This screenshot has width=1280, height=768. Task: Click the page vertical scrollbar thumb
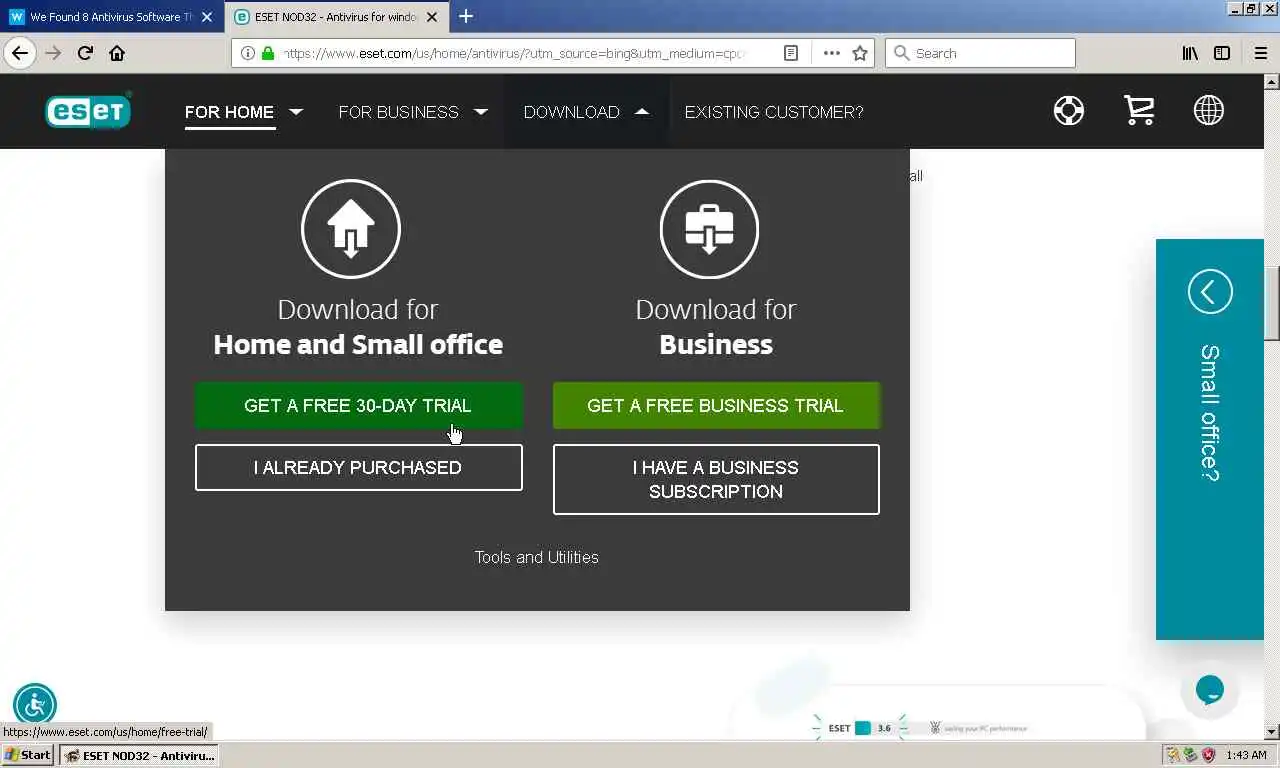1272,304
